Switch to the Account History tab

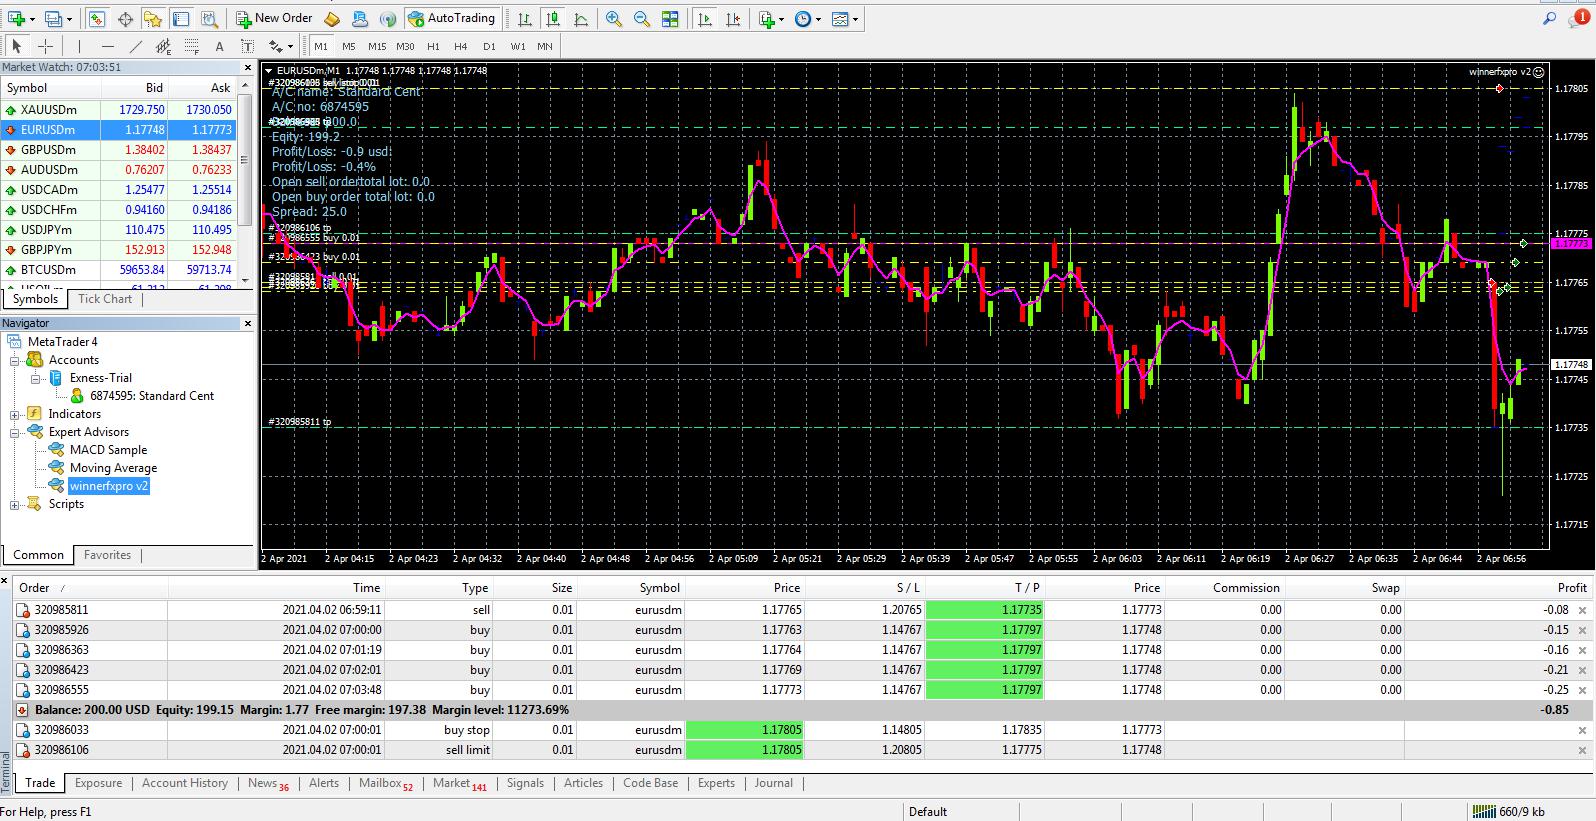pyautogui.click(x=184, y=783)
